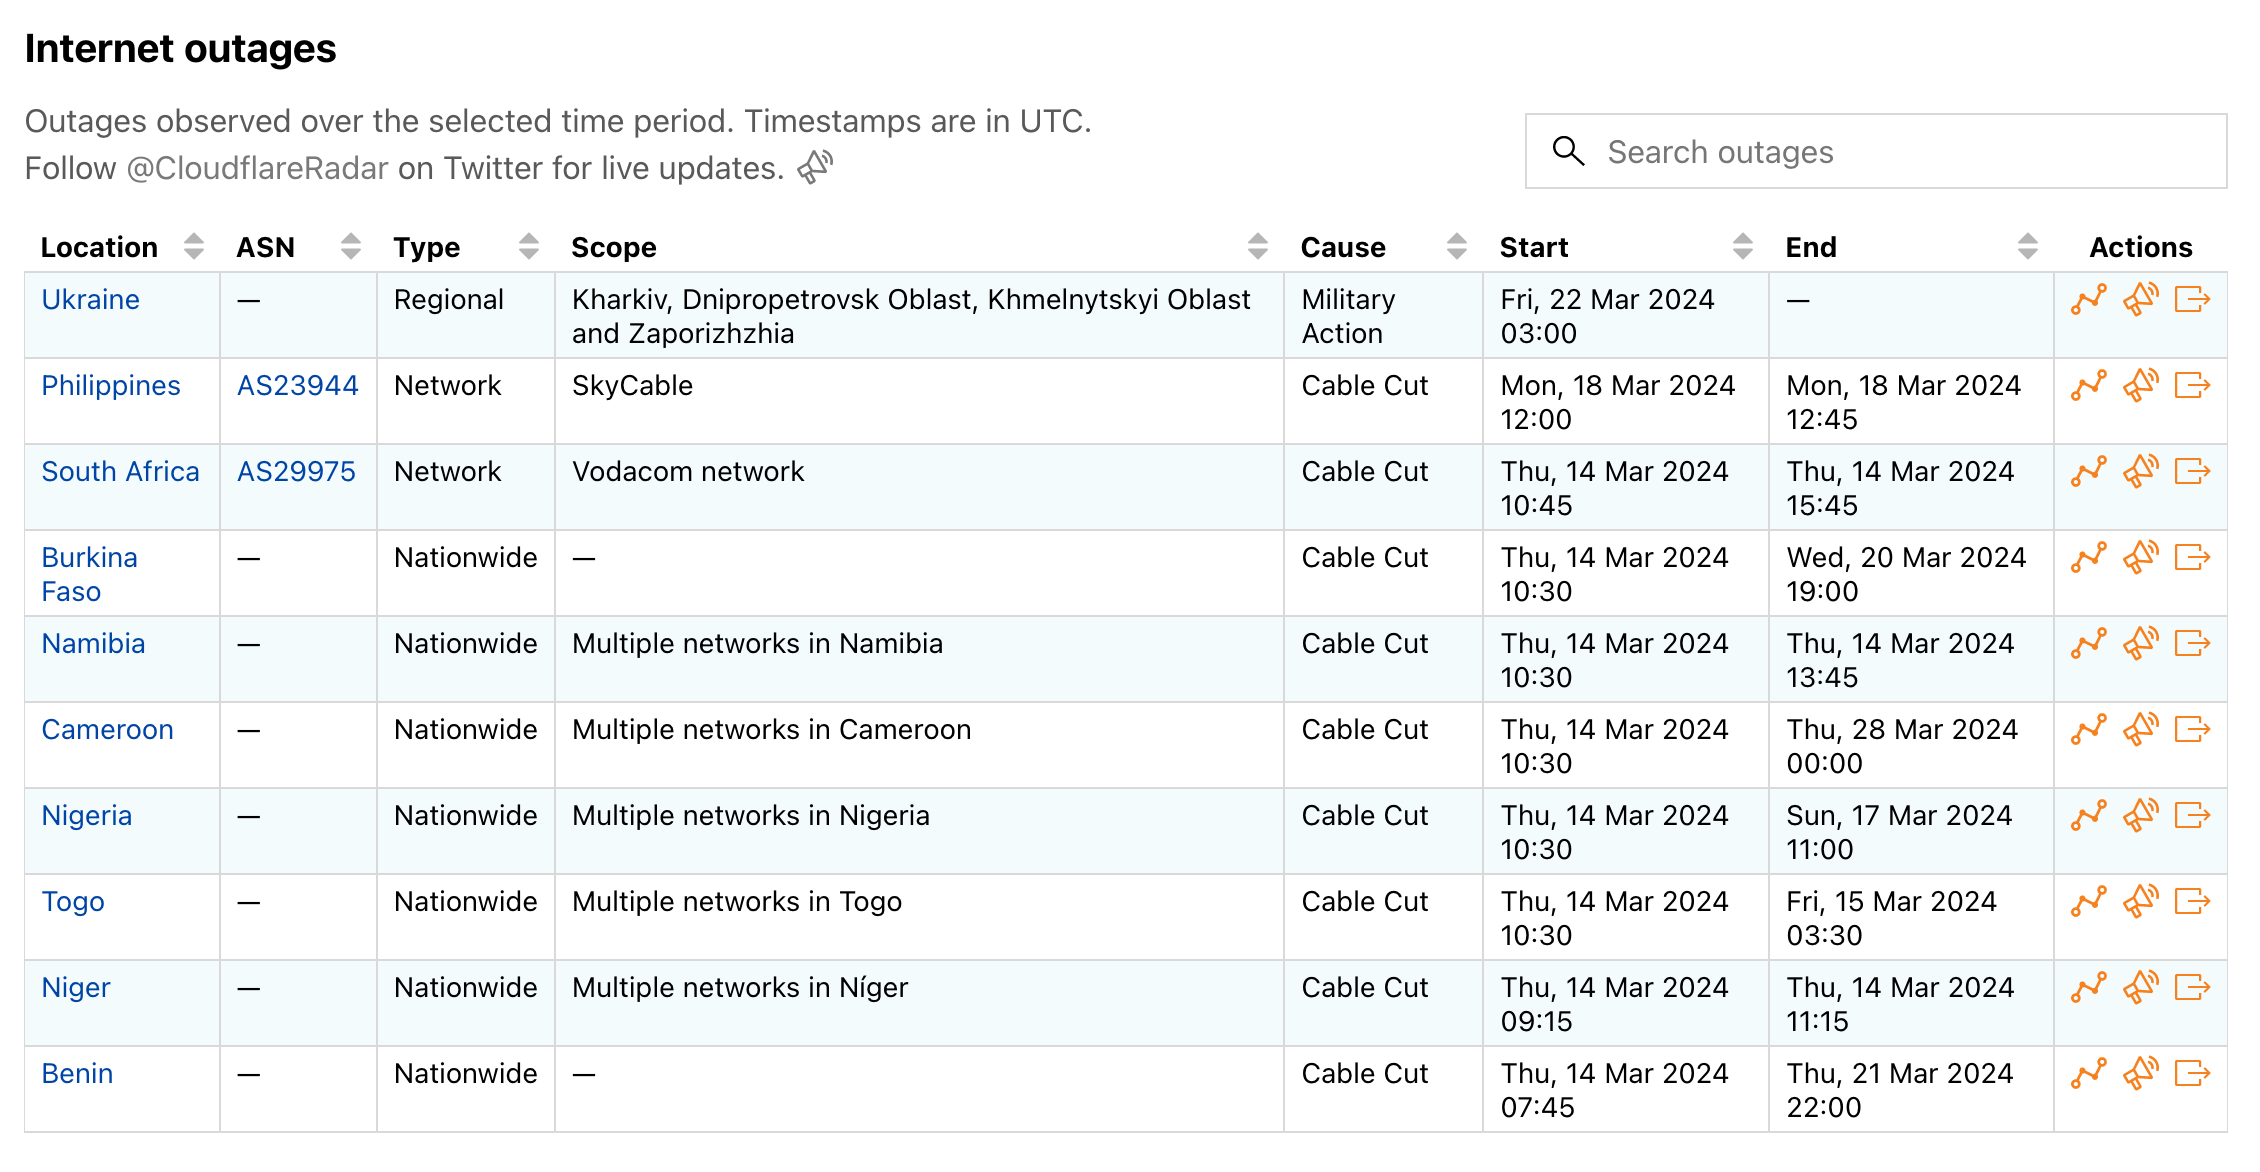Open the chart icon for Ukraine outage
The width and height of the screenshot is (2260, 1172).
click(x=2088, y=299)
